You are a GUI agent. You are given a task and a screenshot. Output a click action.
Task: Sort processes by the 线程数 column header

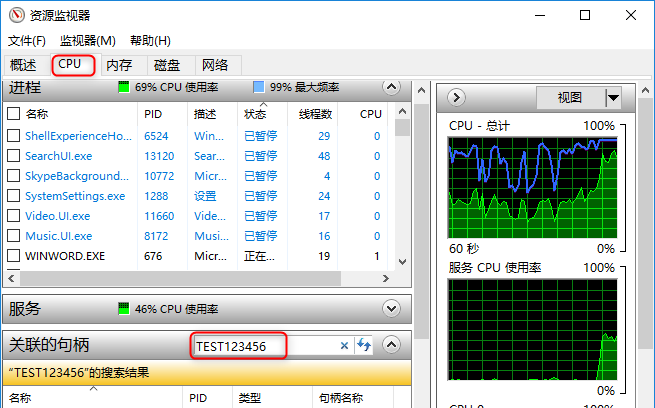tap(312, 114)
